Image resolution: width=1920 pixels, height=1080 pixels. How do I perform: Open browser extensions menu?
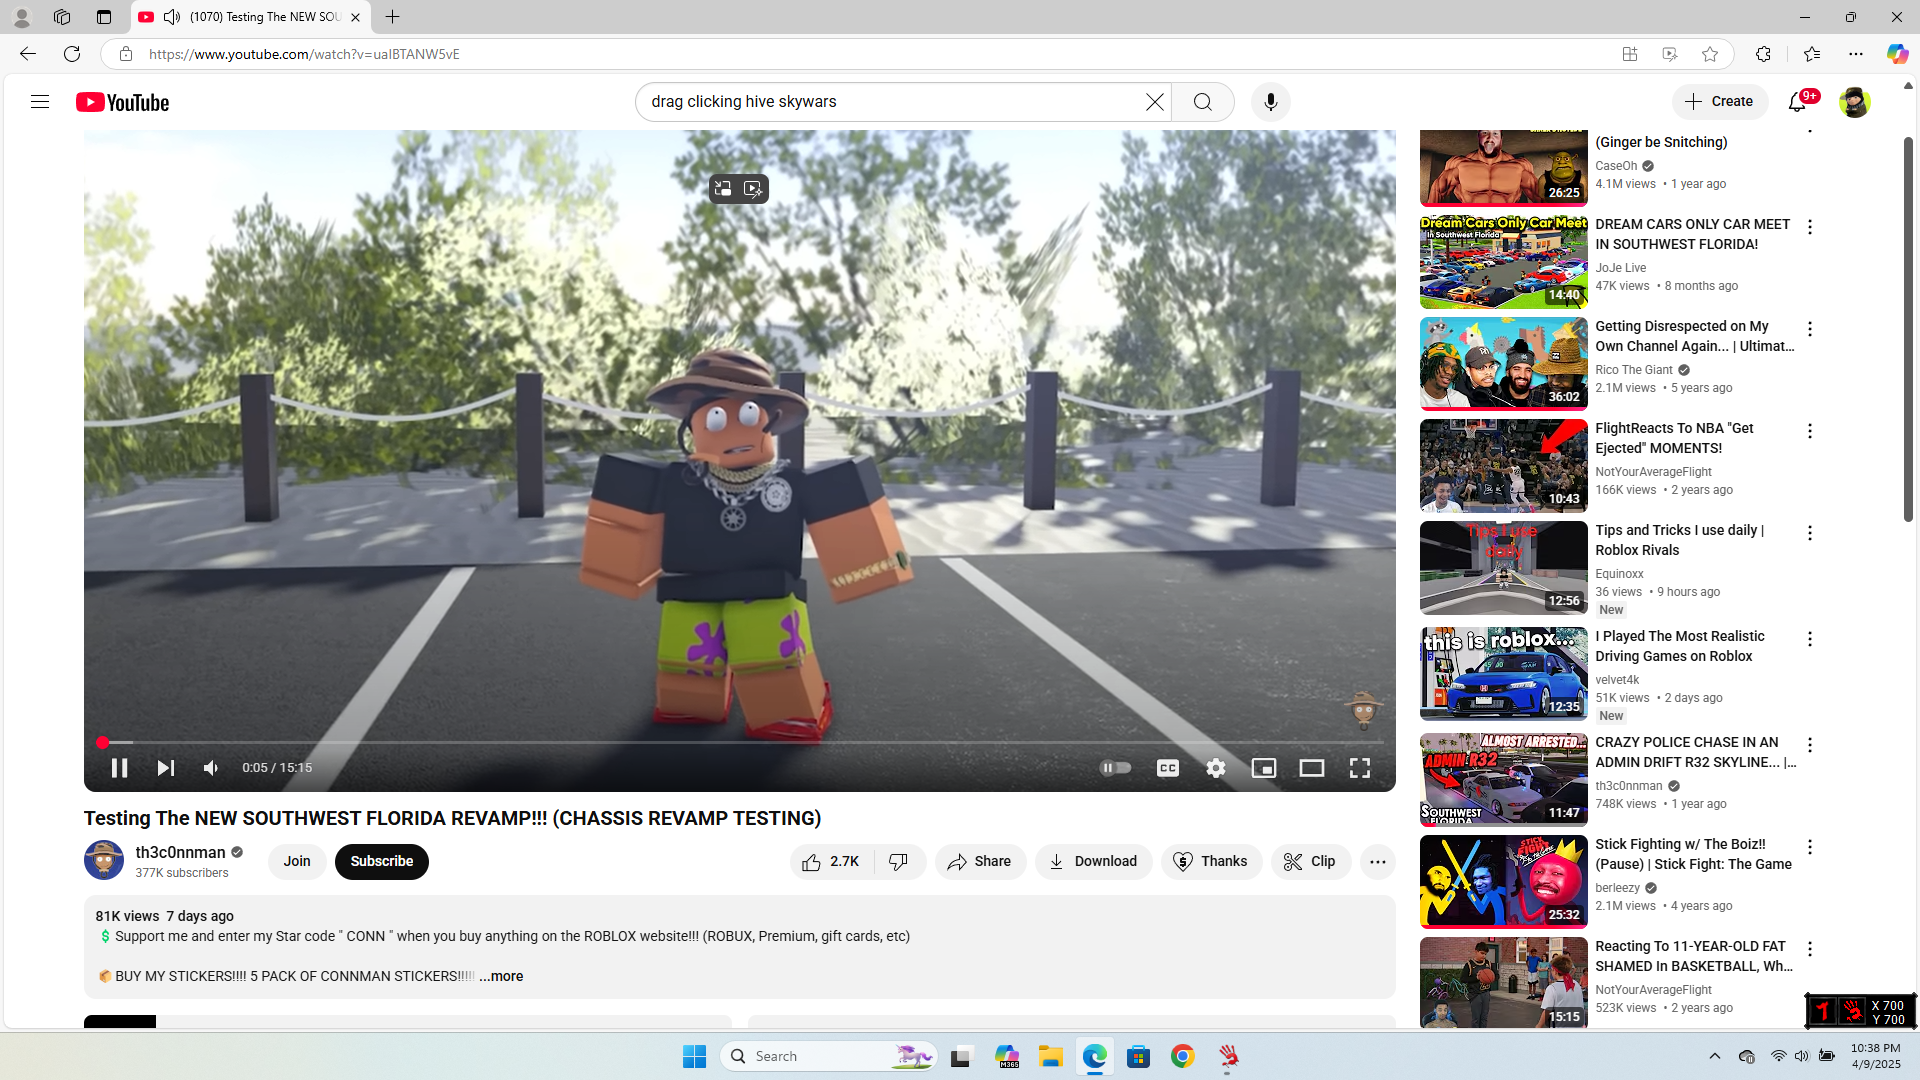point(1763,54)
